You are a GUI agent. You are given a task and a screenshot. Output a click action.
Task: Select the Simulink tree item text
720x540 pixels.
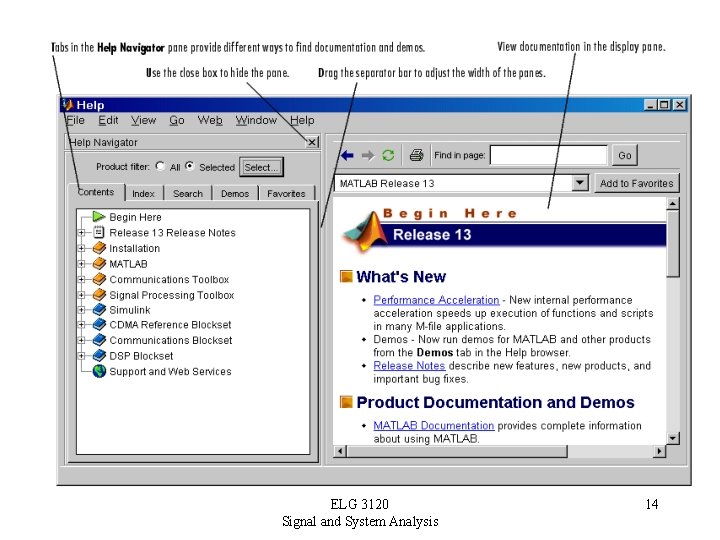tap(130, 310)
